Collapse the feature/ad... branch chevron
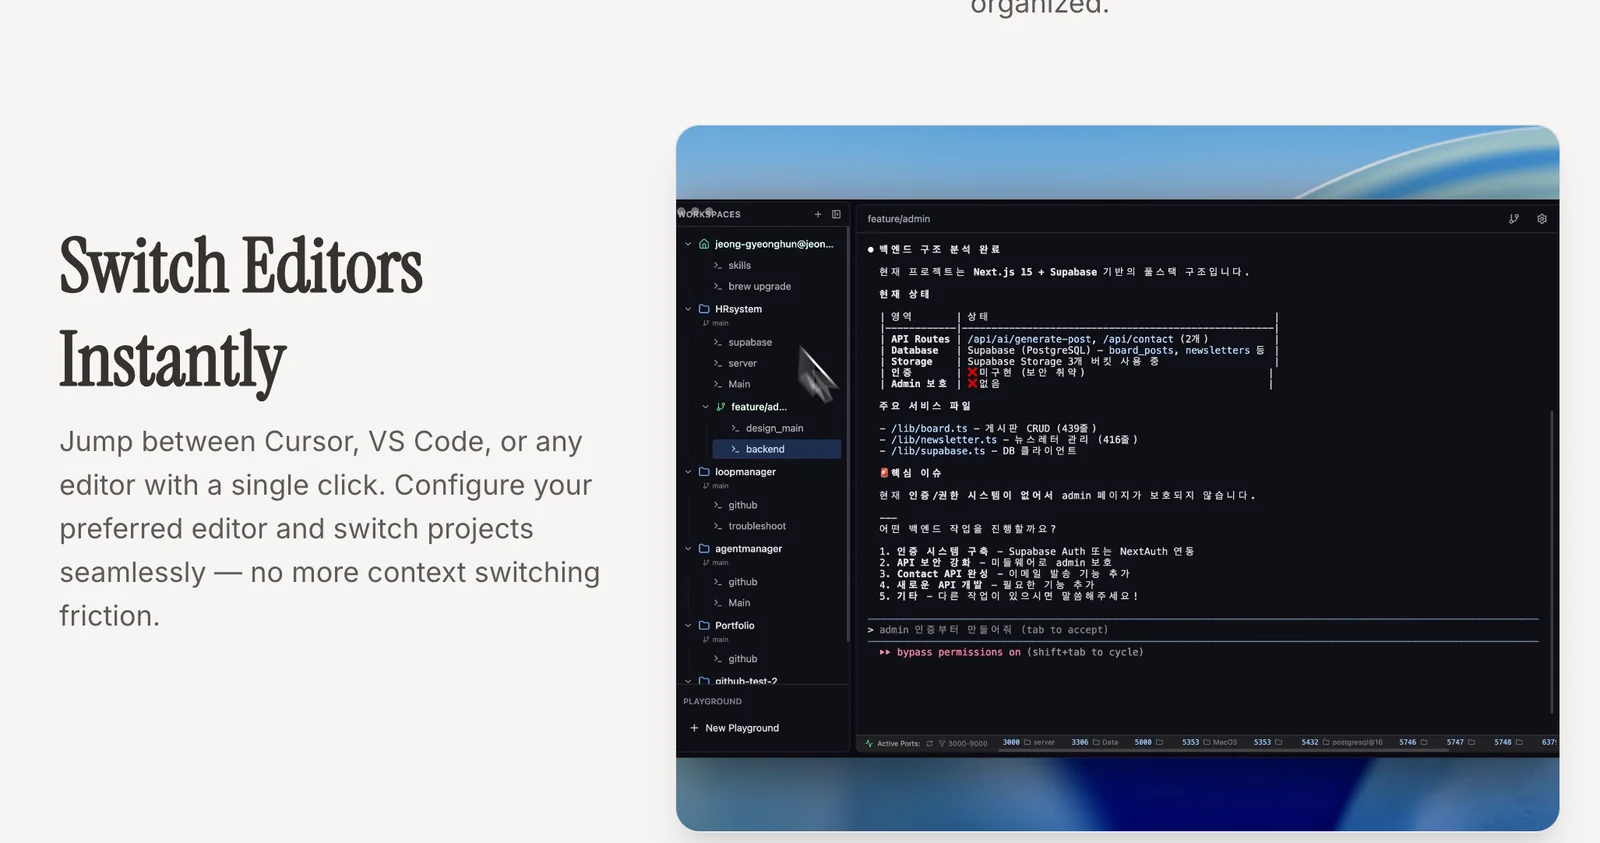Image resolution: width=1600 pixels, height=843 pixels. pyautogui.click(x=705, y=407)
